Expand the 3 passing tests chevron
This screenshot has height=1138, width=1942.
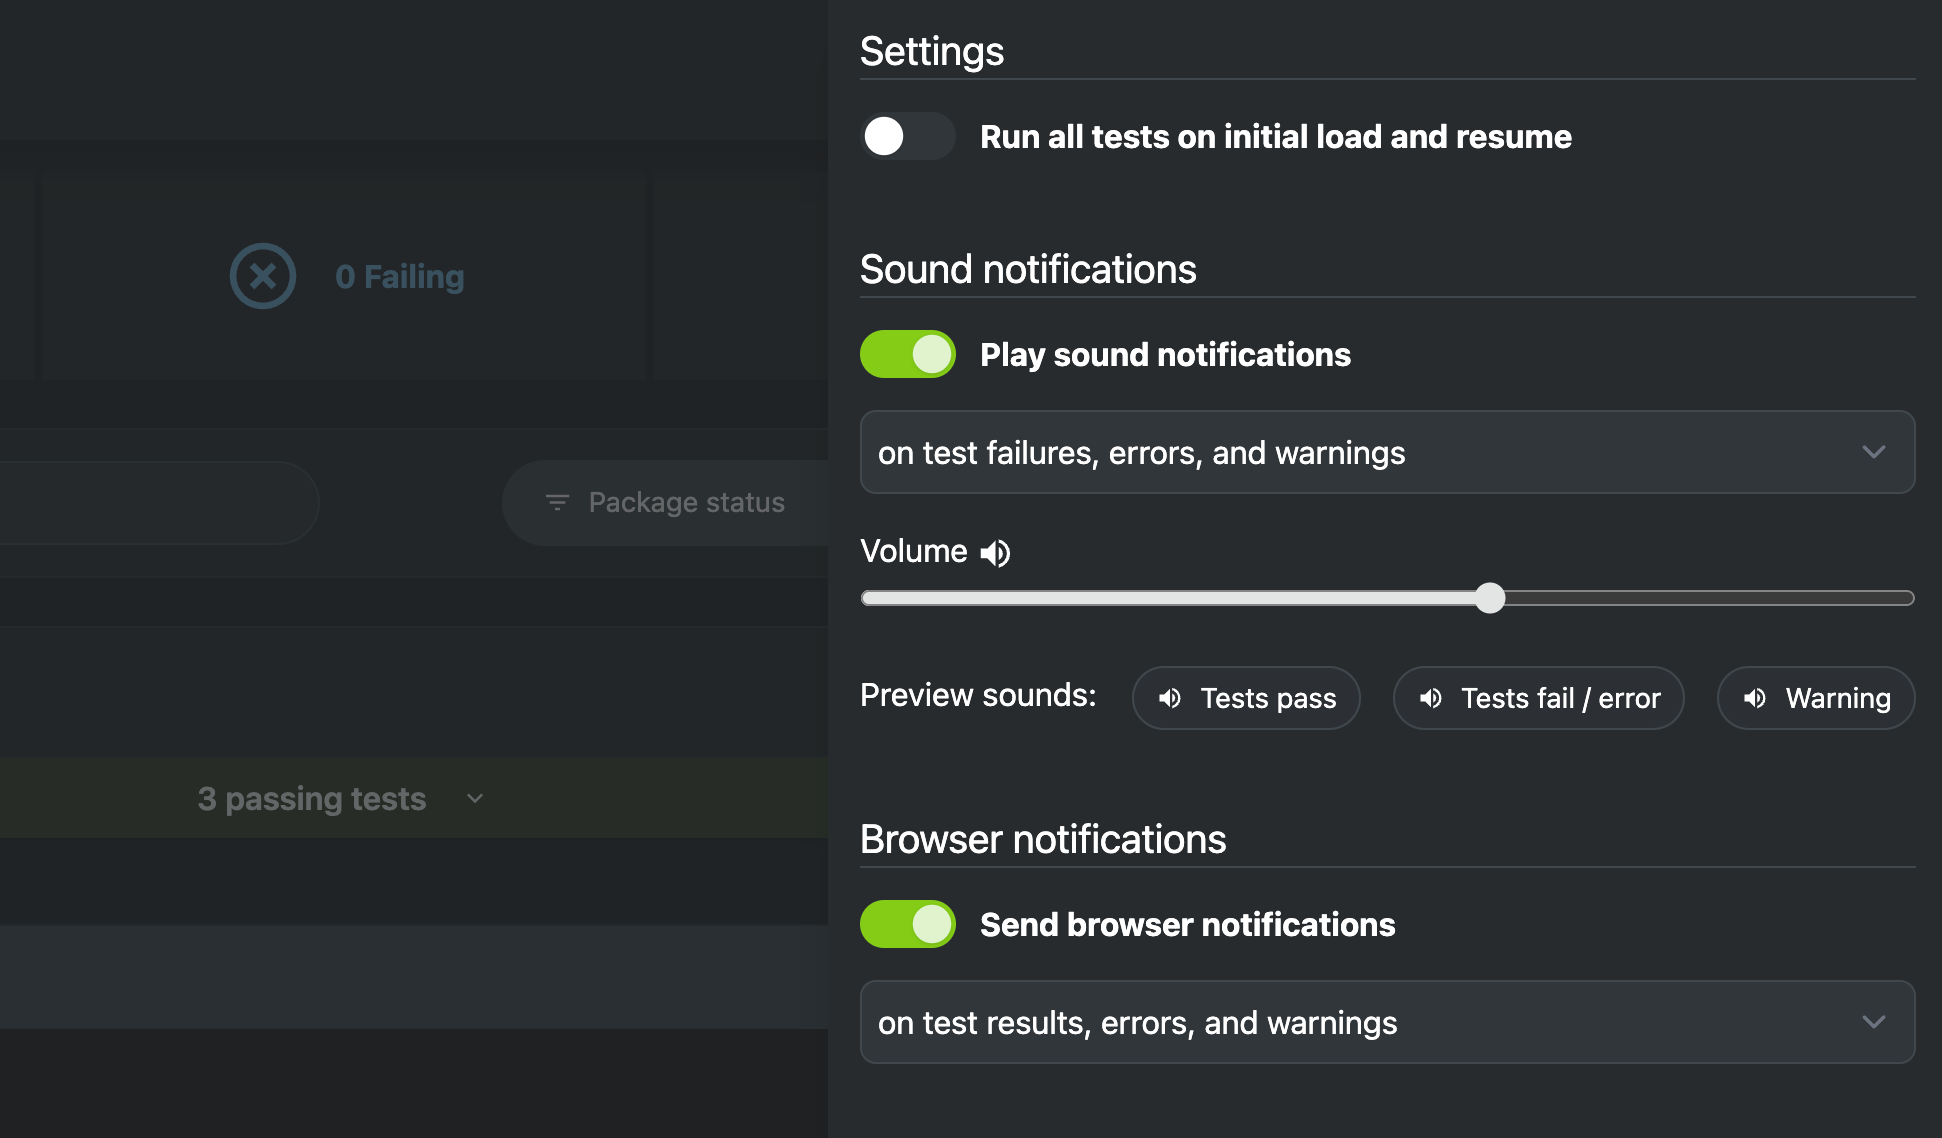[475, 799]
